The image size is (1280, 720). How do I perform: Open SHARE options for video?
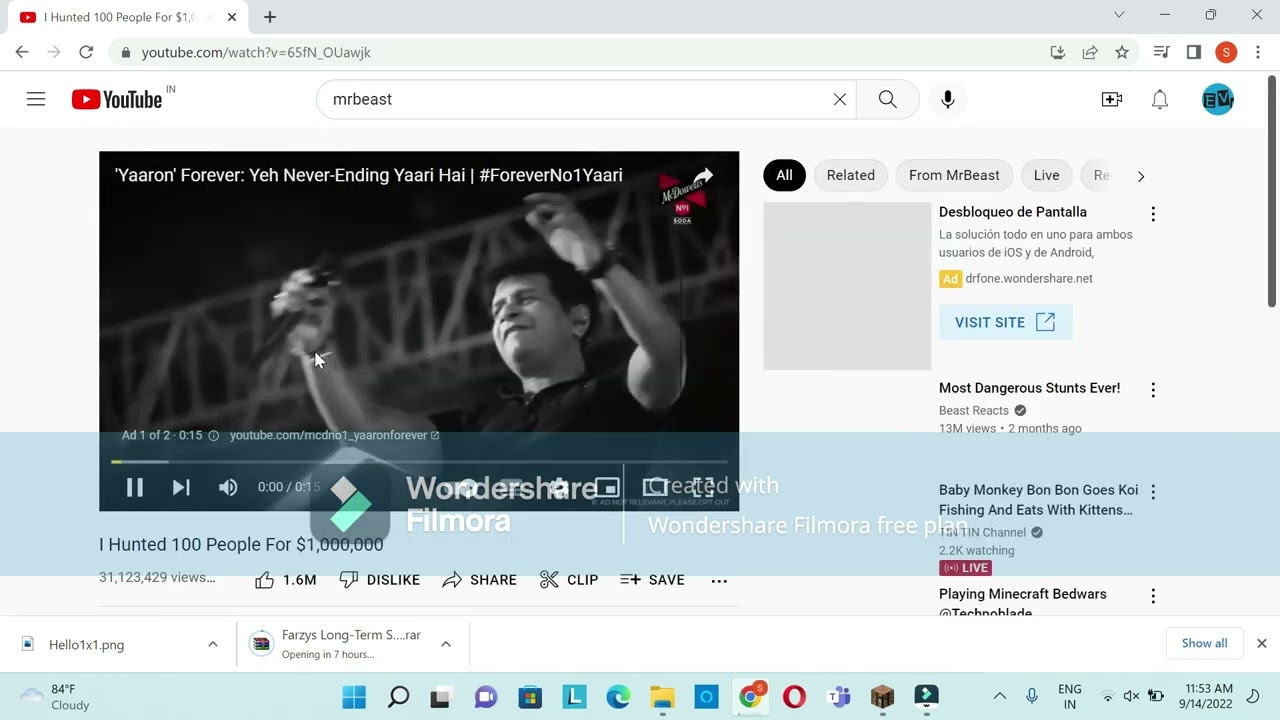click(x=480, y=580)
